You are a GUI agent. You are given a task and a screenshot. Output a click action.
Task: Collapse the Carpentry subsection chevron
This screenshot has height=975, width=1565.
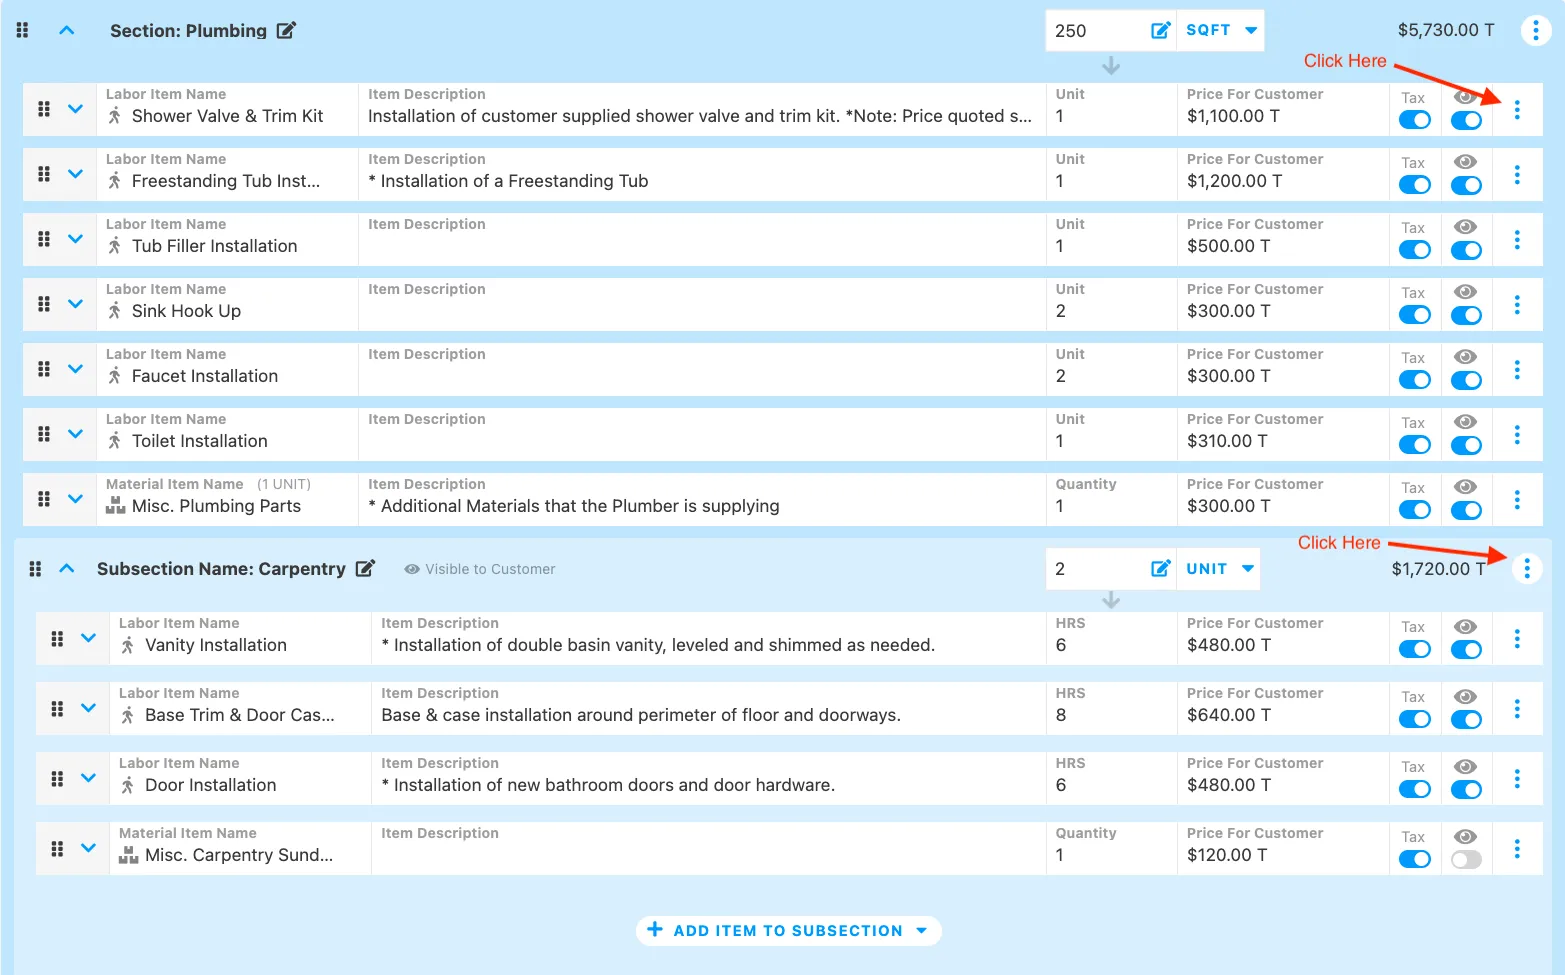(67, 568)
